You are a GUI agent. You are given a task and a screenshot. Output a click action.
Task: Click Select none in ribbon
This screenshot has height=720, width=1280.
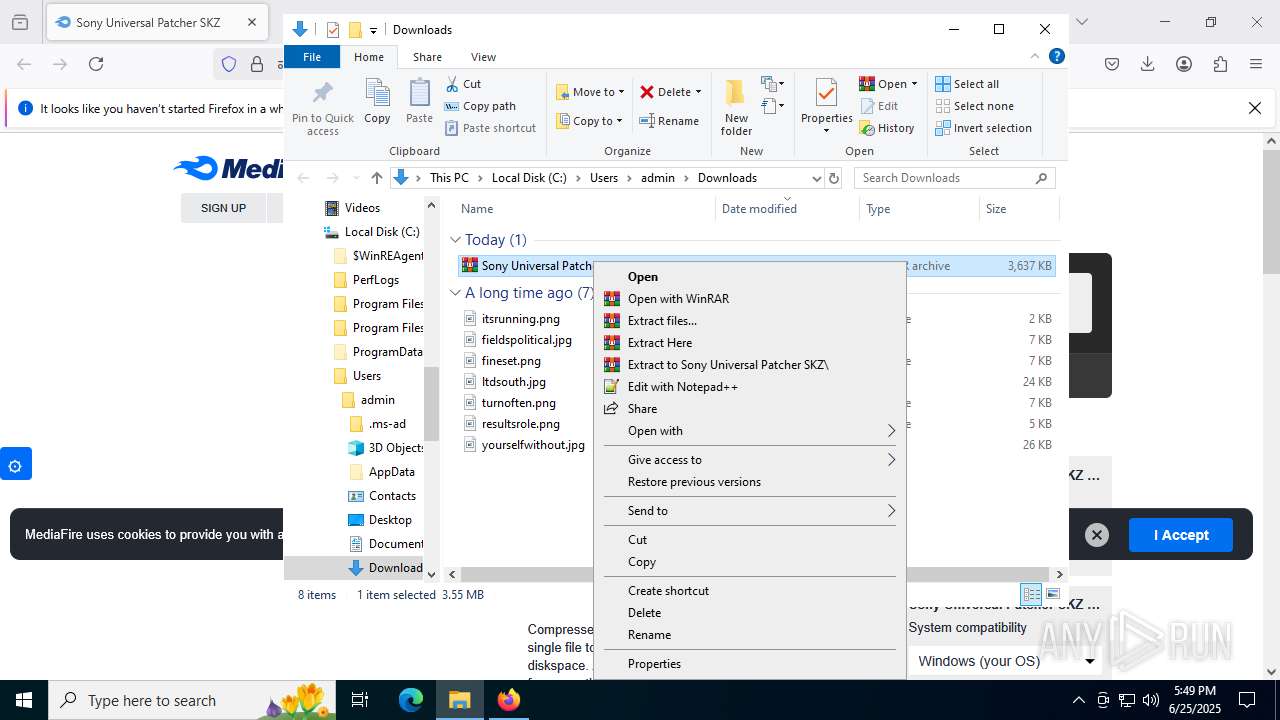point(974,106)
